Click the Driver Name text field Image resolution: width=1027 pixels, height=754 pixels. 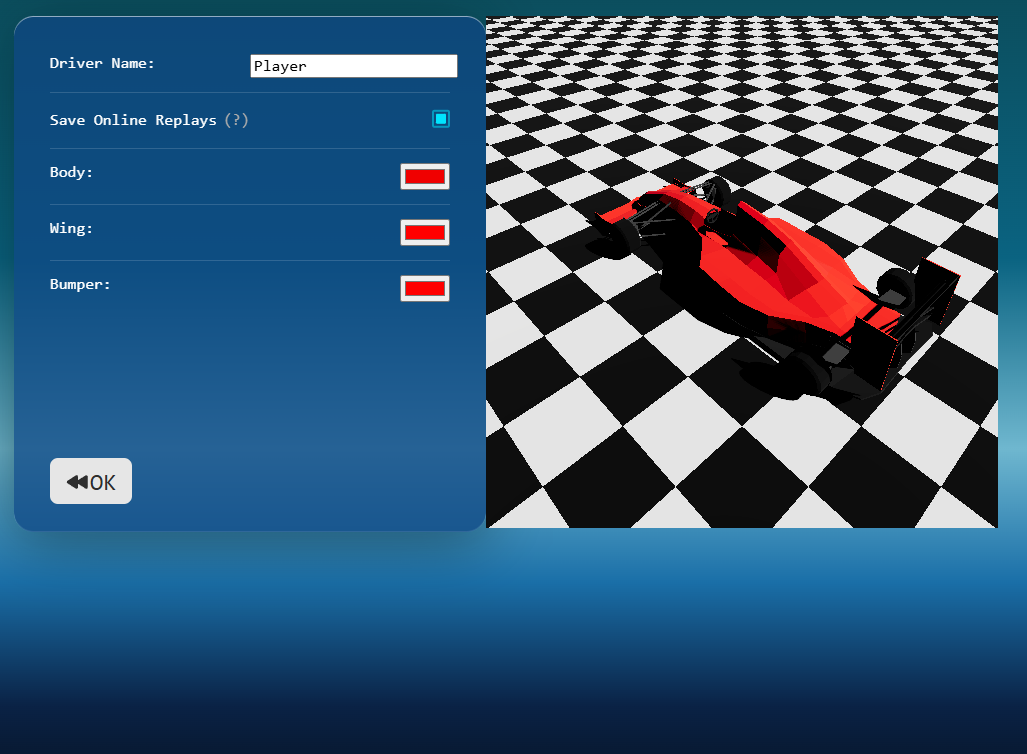click(x=354, y=66)
